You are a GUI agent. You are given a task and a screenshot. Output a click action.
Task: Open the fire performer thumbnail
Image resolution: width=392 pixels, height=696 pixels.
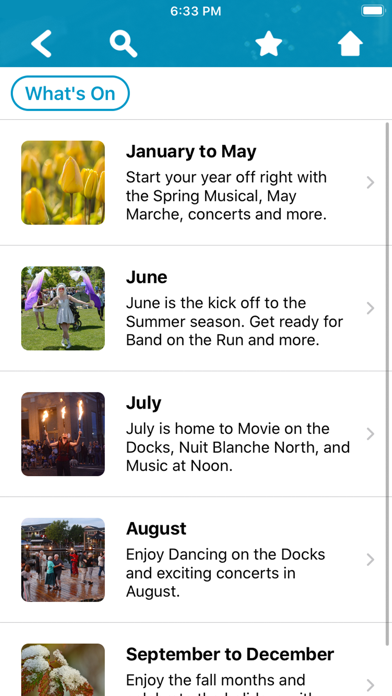(x=63, y=434)
